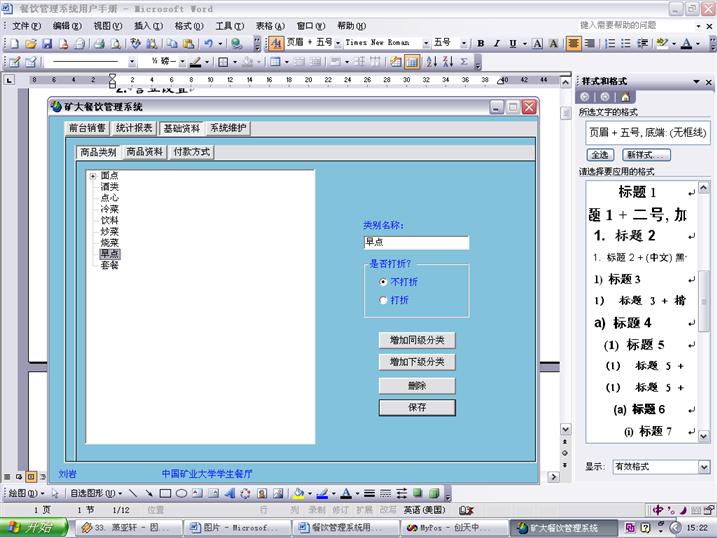Screen dimensions: 717x538
Task: Switch to 图片 - Microsoft taskbar window
Action: [237, 528]
